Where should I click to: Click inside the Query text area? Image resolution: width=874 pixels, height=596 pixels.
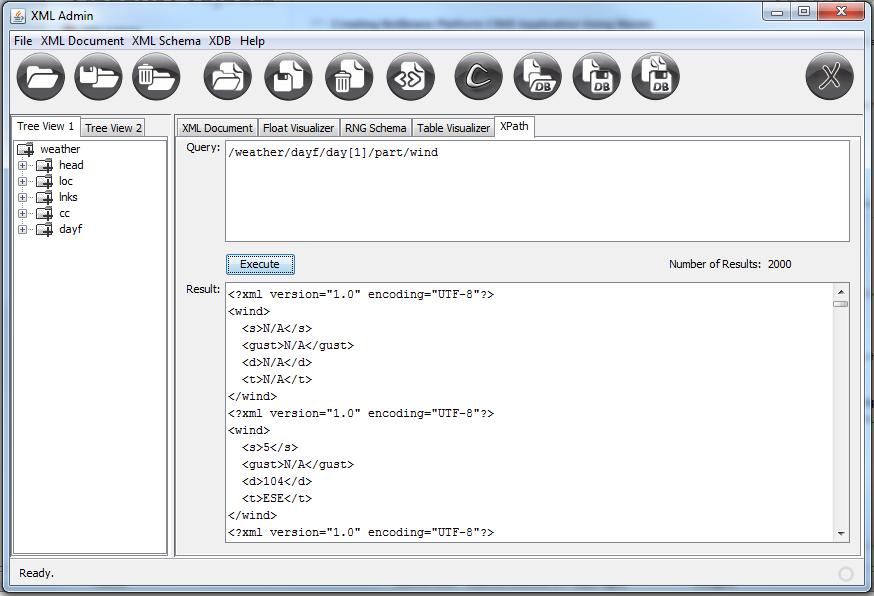coord(537,191)
